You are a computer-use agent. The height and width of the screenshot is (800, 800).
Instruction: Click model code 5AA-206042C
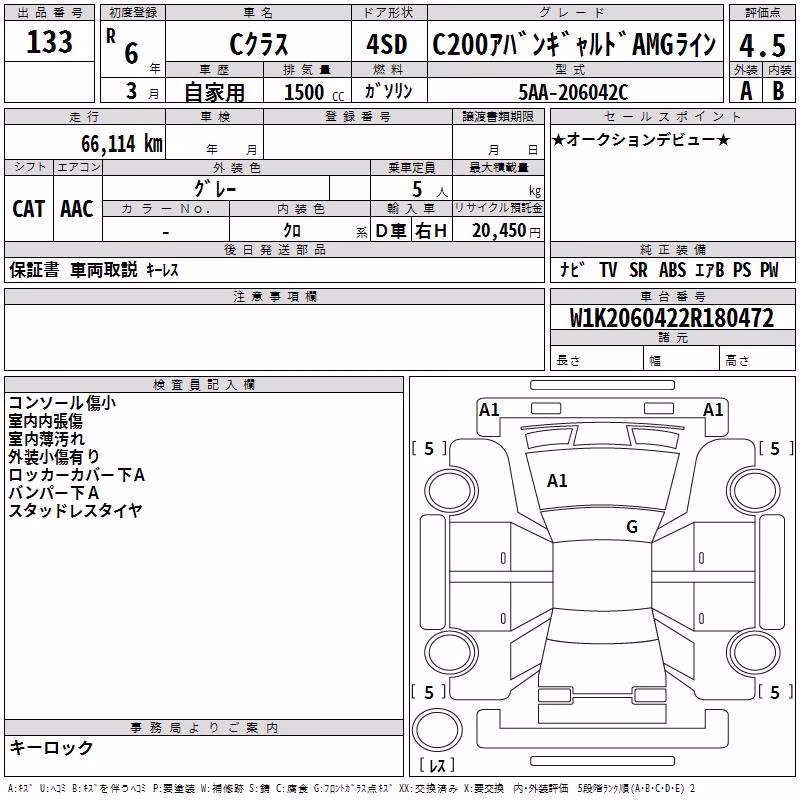[573, 92]
